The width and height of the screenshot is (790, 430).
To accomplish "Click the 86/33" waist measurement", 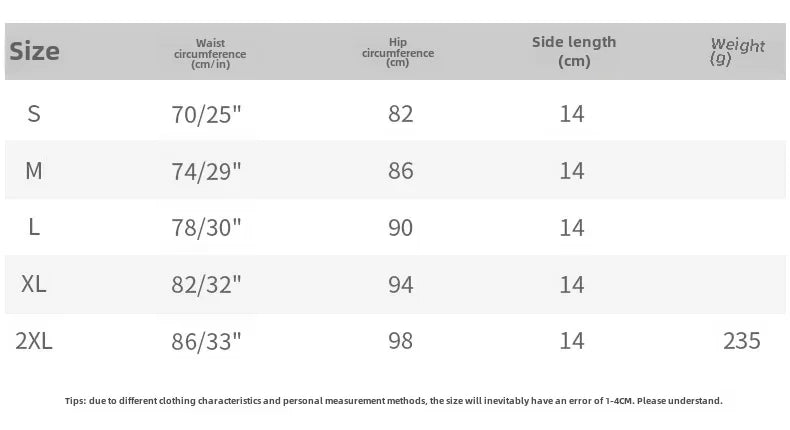I will [207, 342].
